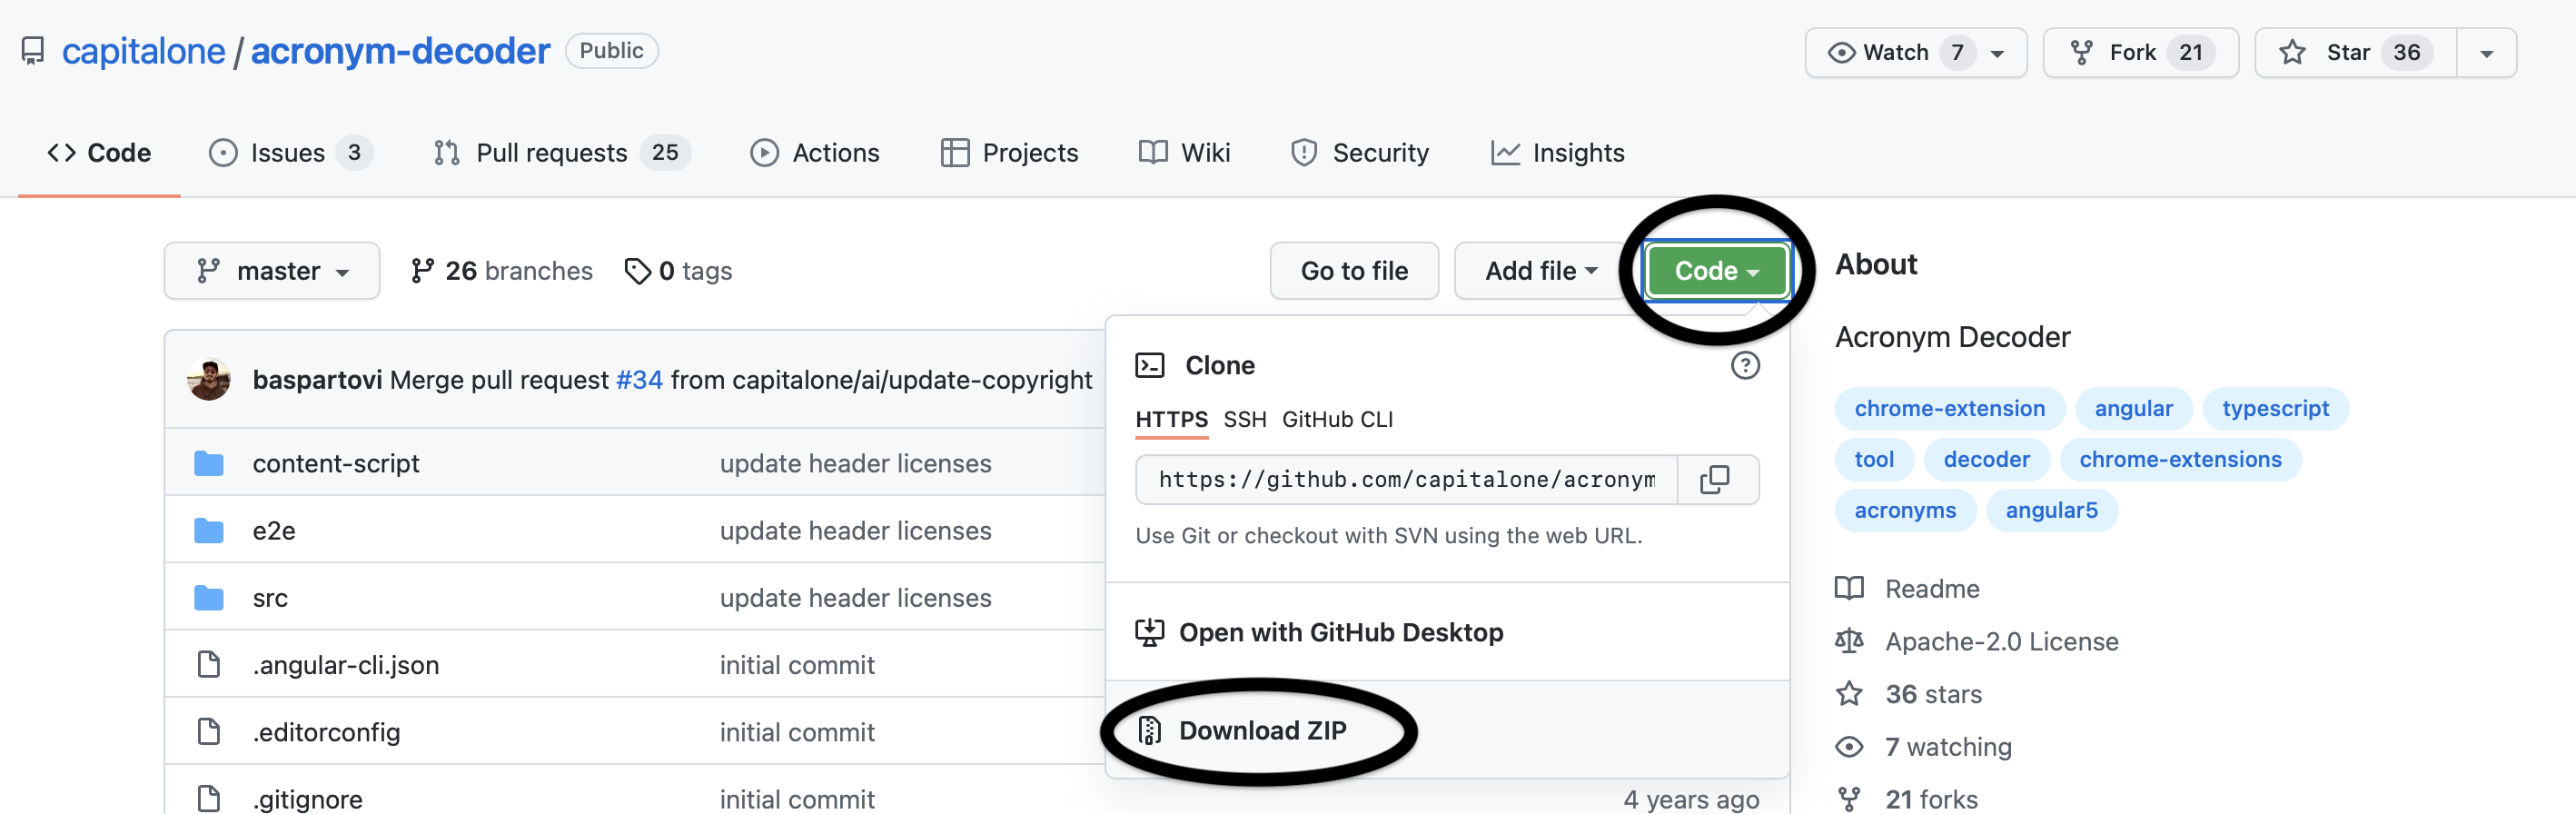The image size is (2576, 814).
Task: Click the chrome-extension topic tag
Action: click(x=1949, y=409)
